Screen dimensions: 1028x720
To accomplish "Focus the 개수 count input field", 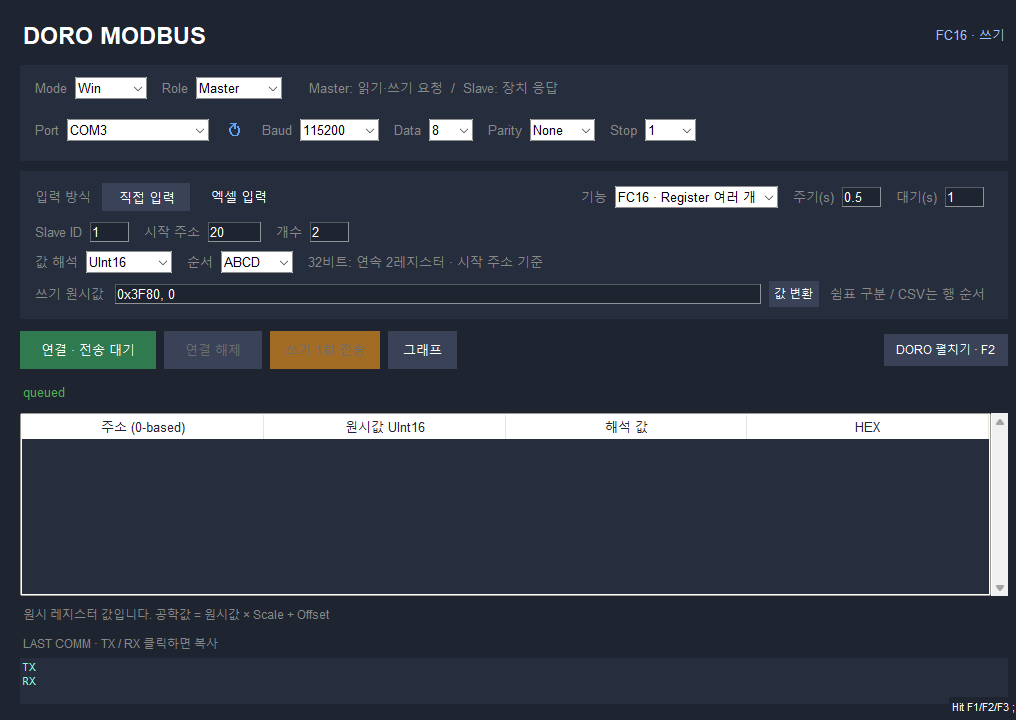I will pyautogui.click(x=329, y=232).
